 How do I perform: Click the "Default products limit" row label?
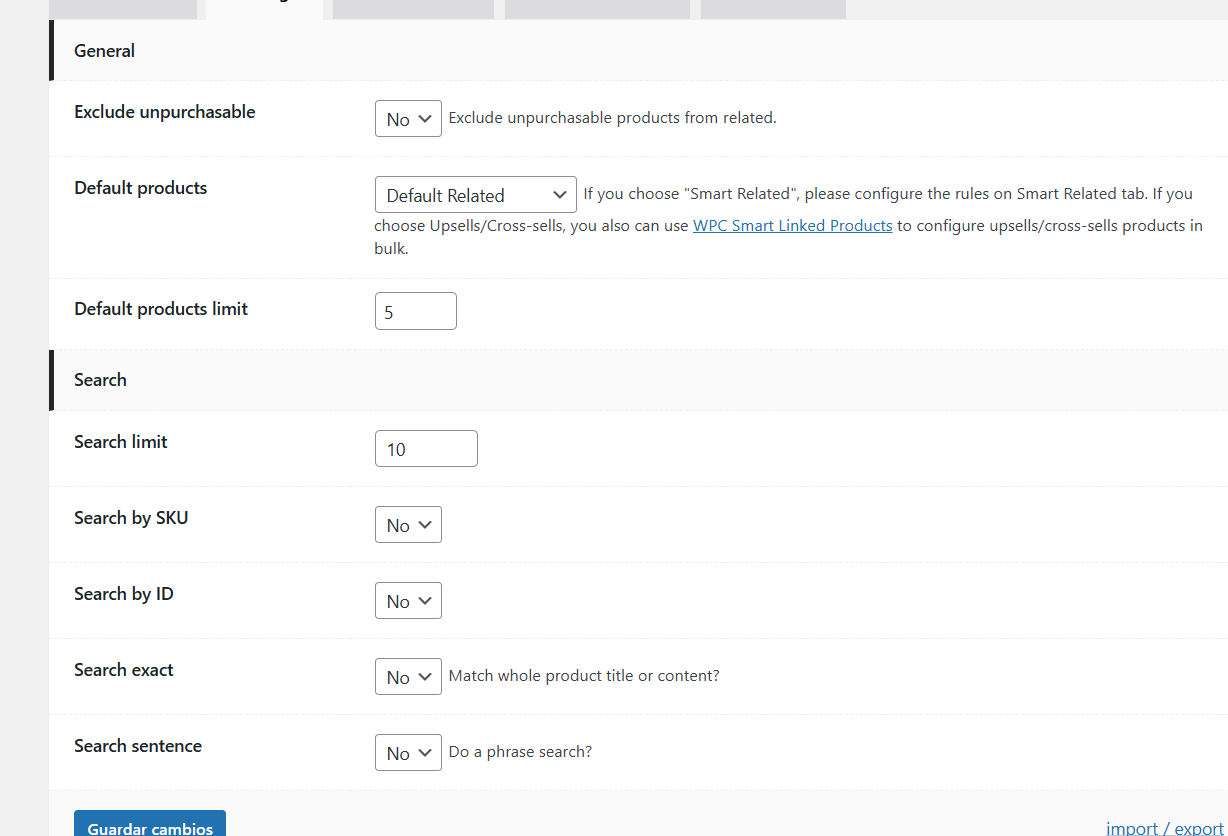160,309
